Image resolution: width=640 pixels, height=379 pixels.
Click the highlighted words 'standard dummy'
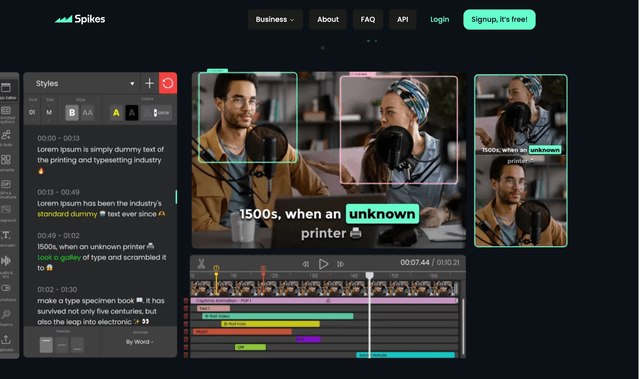[x=67, y=214]
